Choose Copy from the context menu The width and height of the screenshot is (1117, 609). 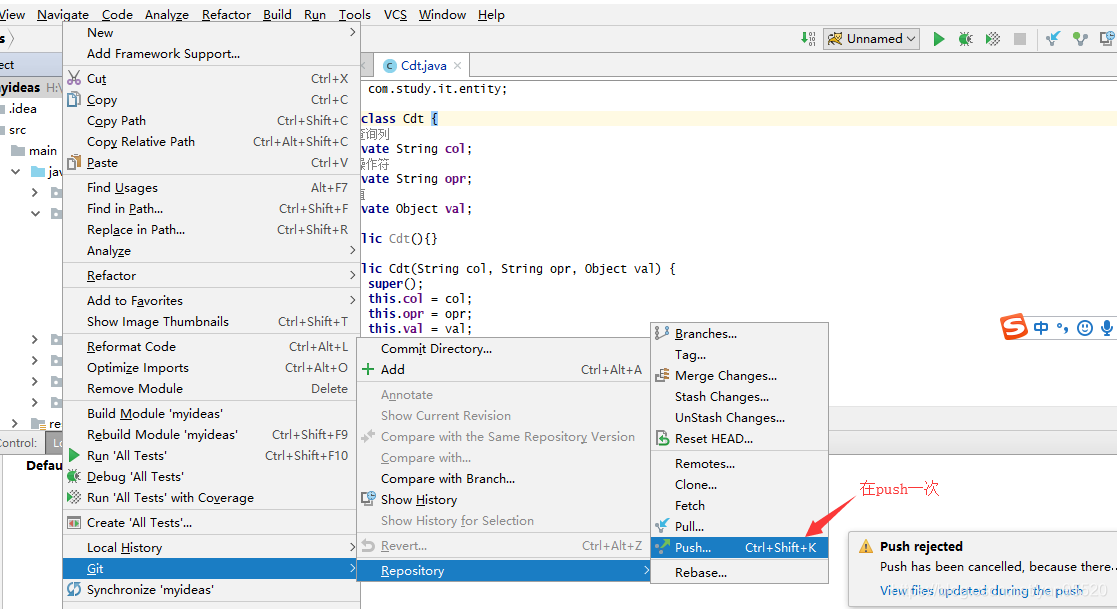(211, 100)
